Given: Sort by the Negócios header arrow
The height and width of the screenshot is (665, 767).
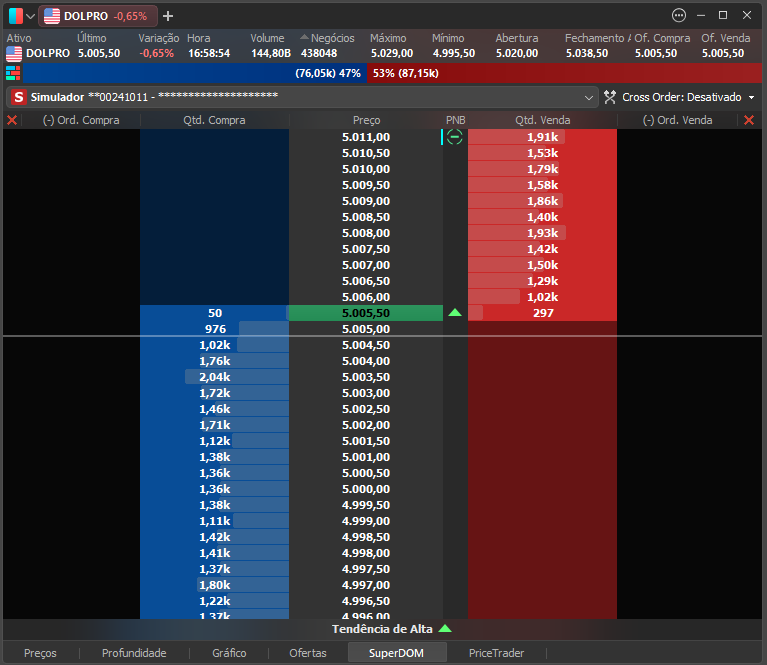Looking at the screenshot, I should [304, 37].
